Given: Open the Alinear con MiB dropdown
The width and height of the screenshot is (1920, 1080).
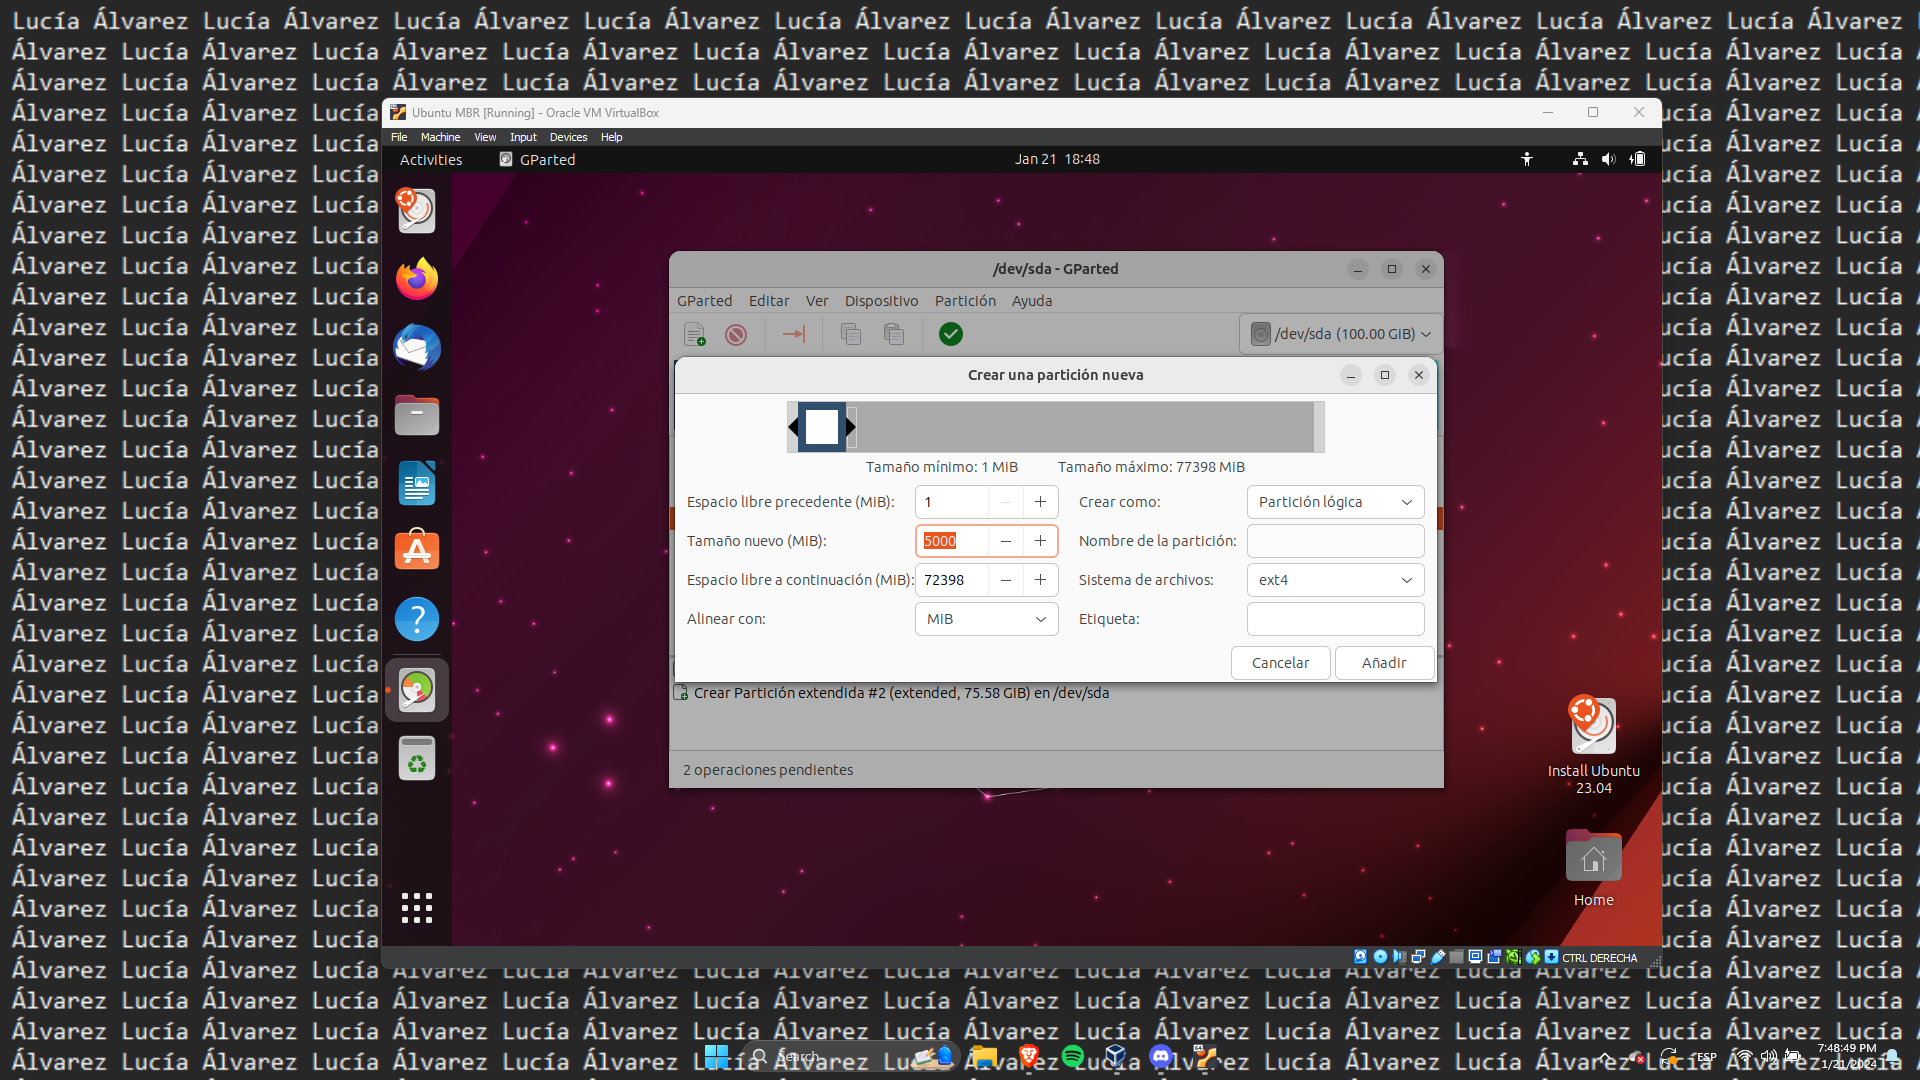Looking at the screenshot, I should tap(986, 619).
